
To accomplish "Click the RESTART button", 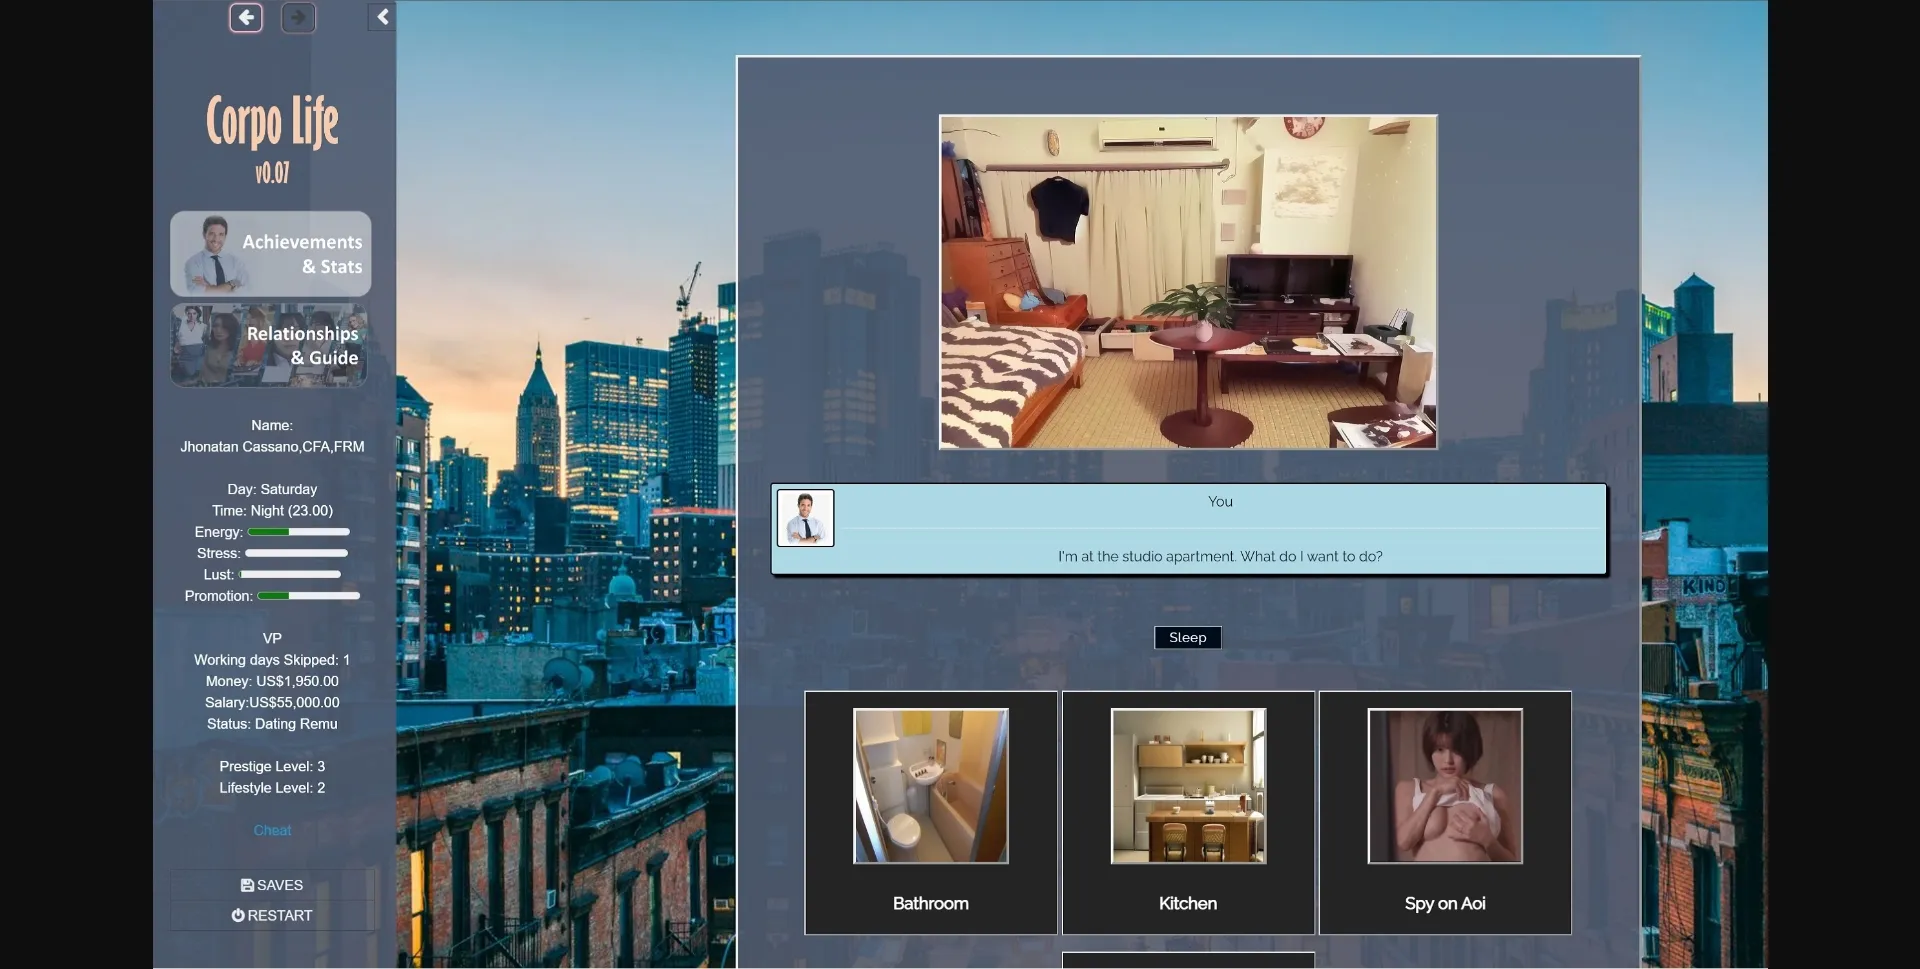I will coord(272,916).
